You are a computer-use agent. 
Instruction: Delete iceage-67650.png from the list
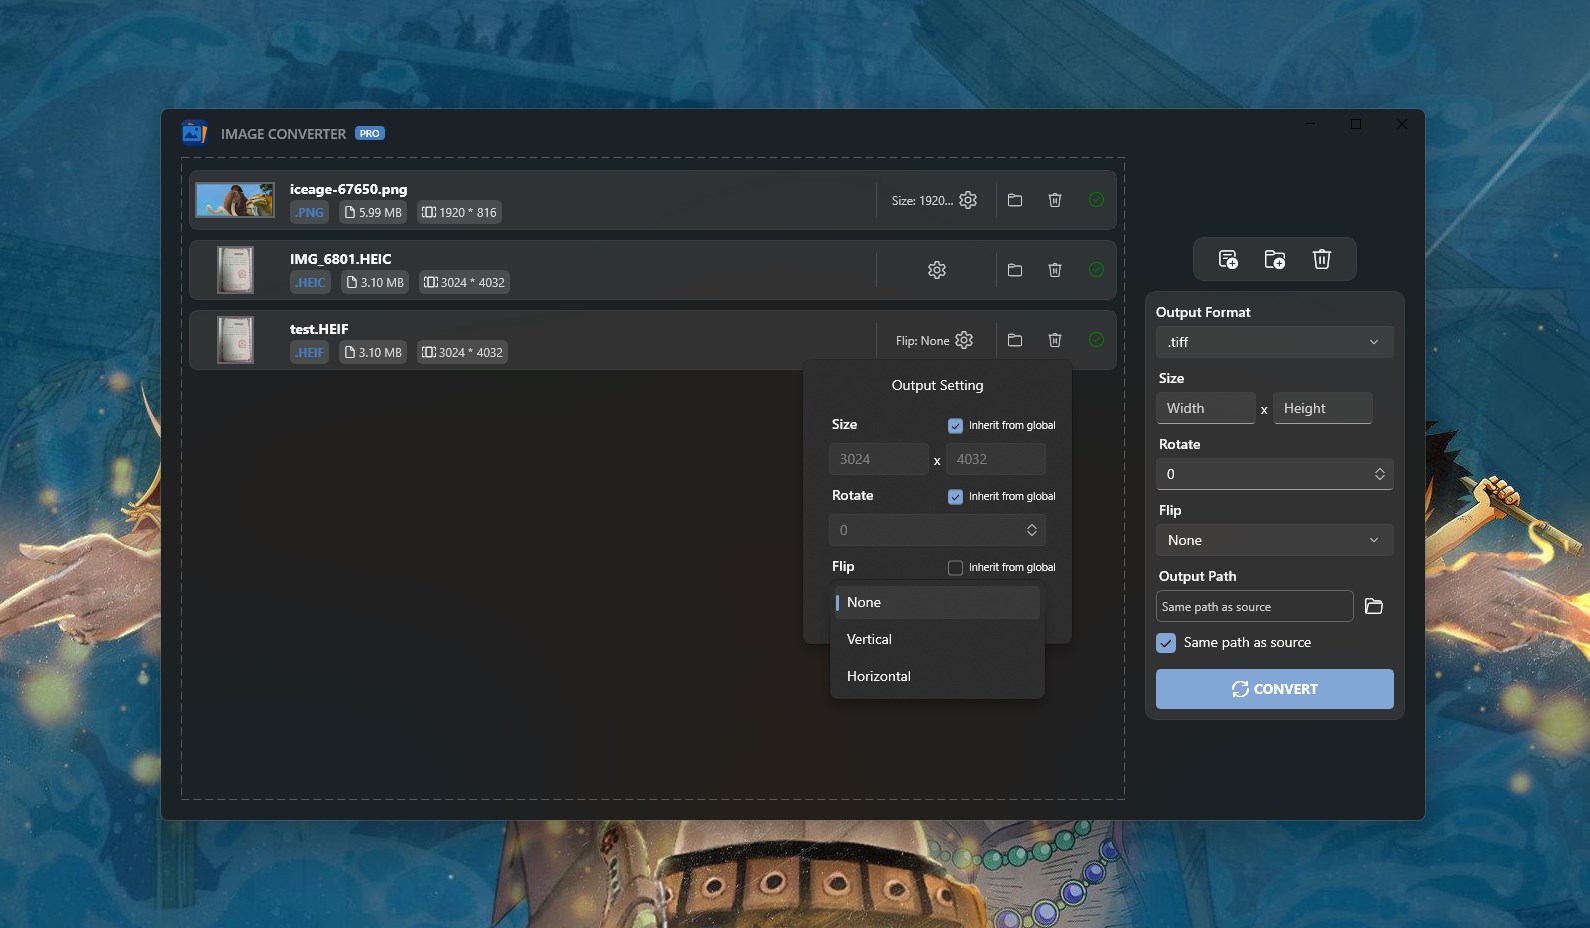point(1055,200)
